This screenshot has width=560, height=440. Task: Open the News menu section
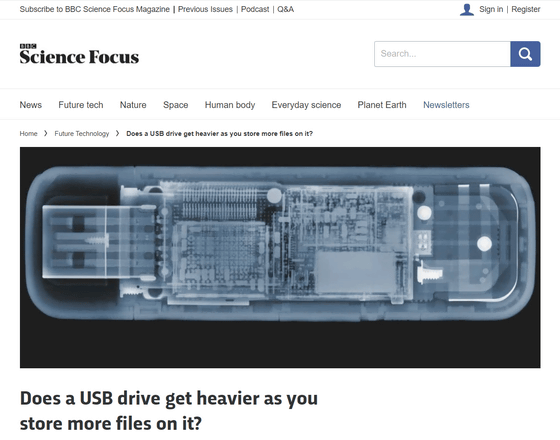click(x=31, y=105)
